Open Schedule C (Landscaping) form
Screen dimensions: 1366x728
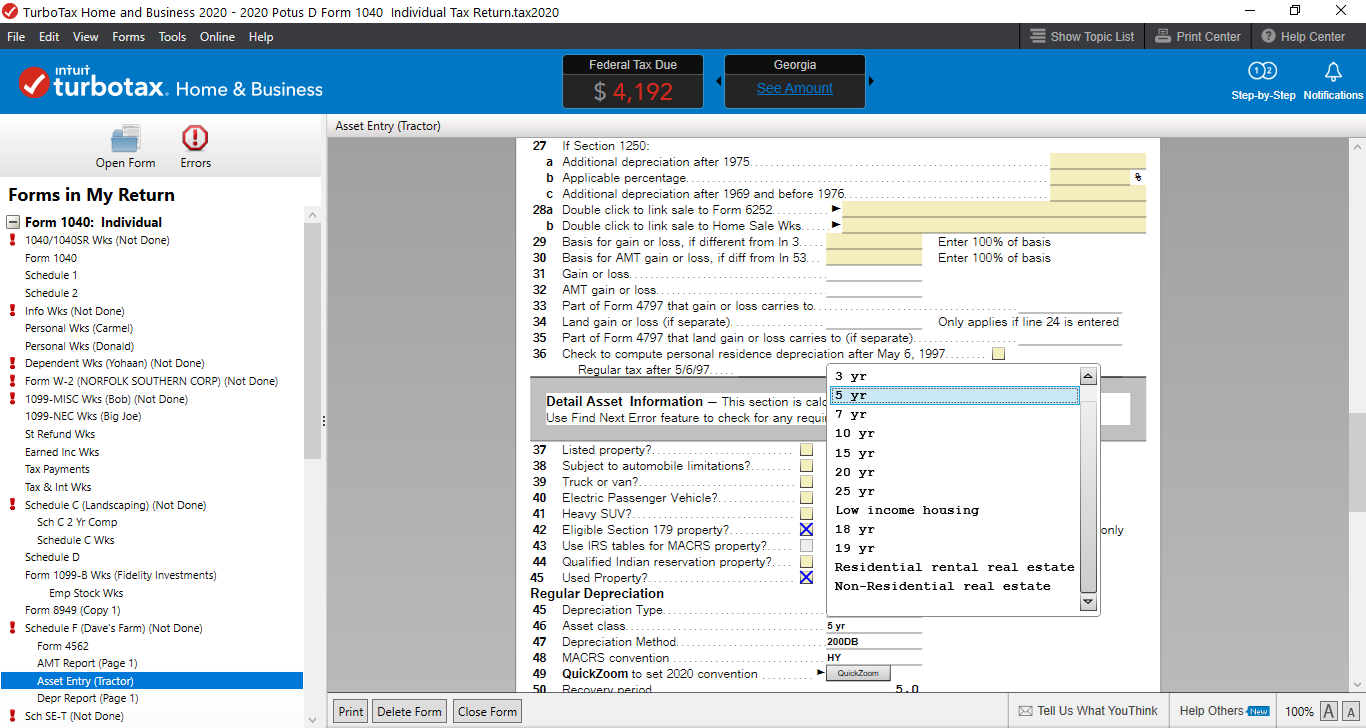coord(115,505)
